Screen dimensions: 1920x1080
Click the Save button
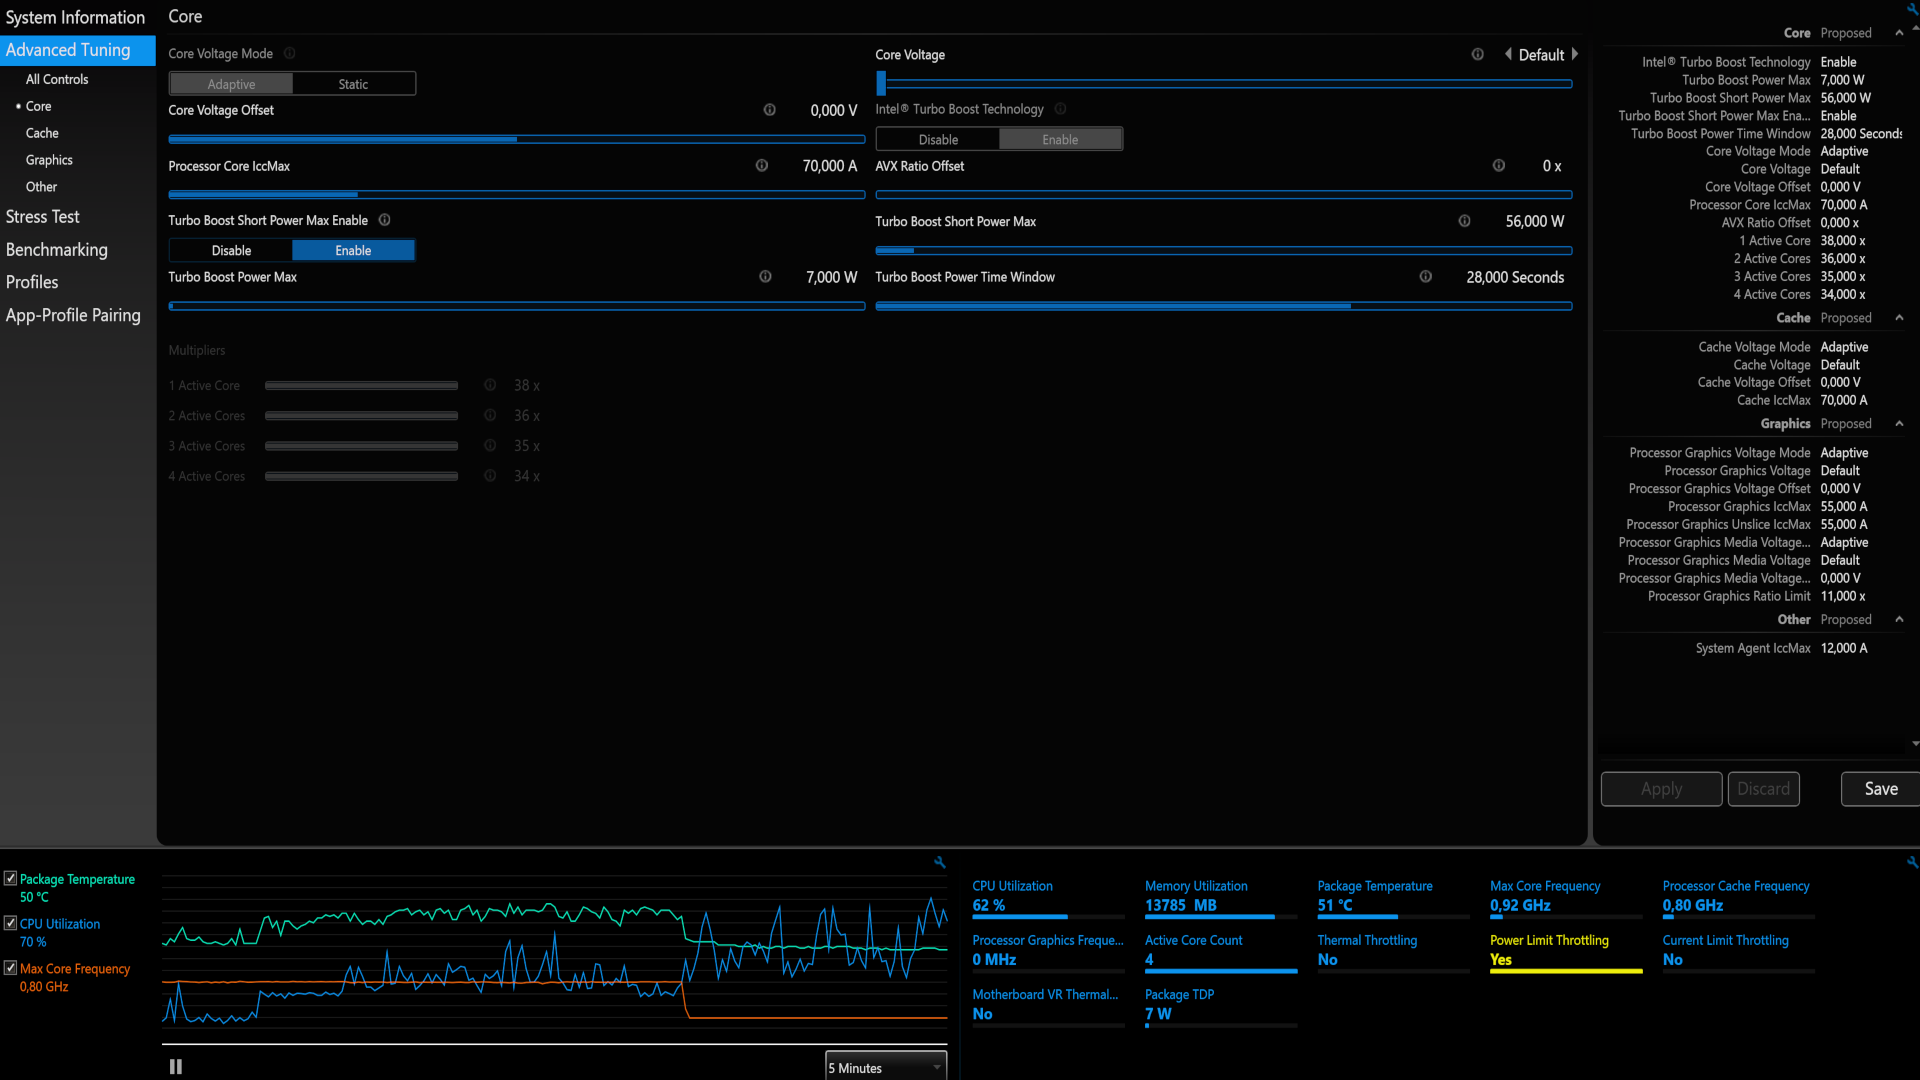pyautogui.click(x=1880, y=789)
